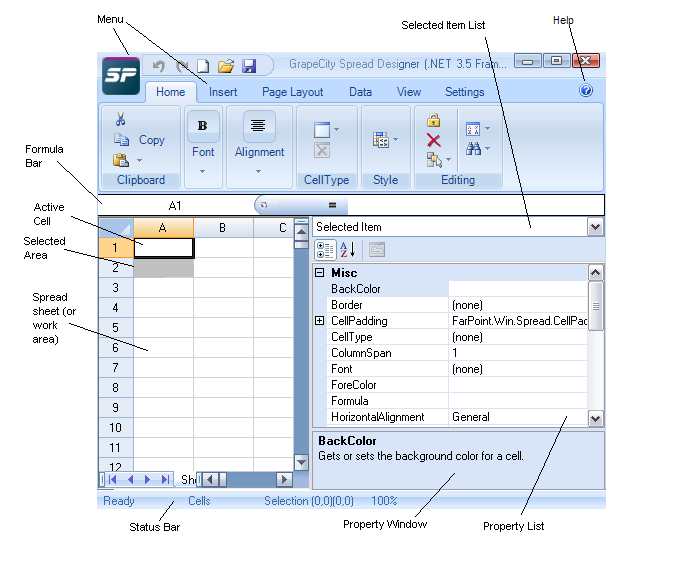Click the Font group label button
The image size is (678, 572).
203,152
